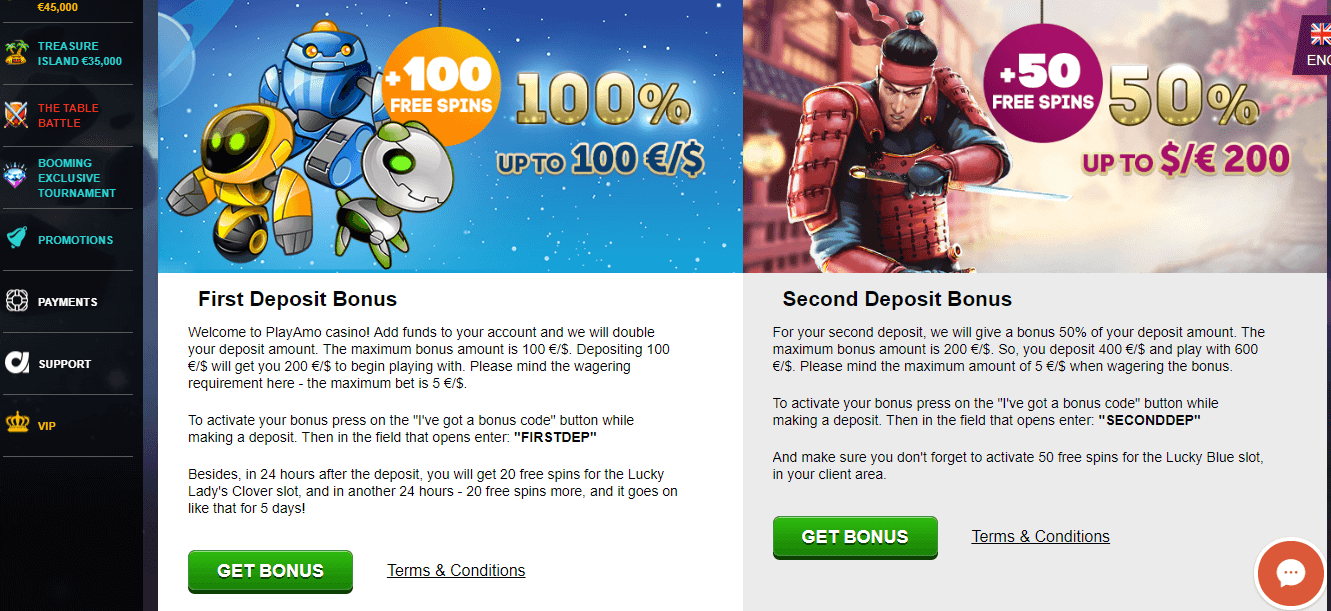Click the samurai 50% bonus banner
This screenshot has height=611, width=1331.
pyautogui.click(x=1037, y=136)
